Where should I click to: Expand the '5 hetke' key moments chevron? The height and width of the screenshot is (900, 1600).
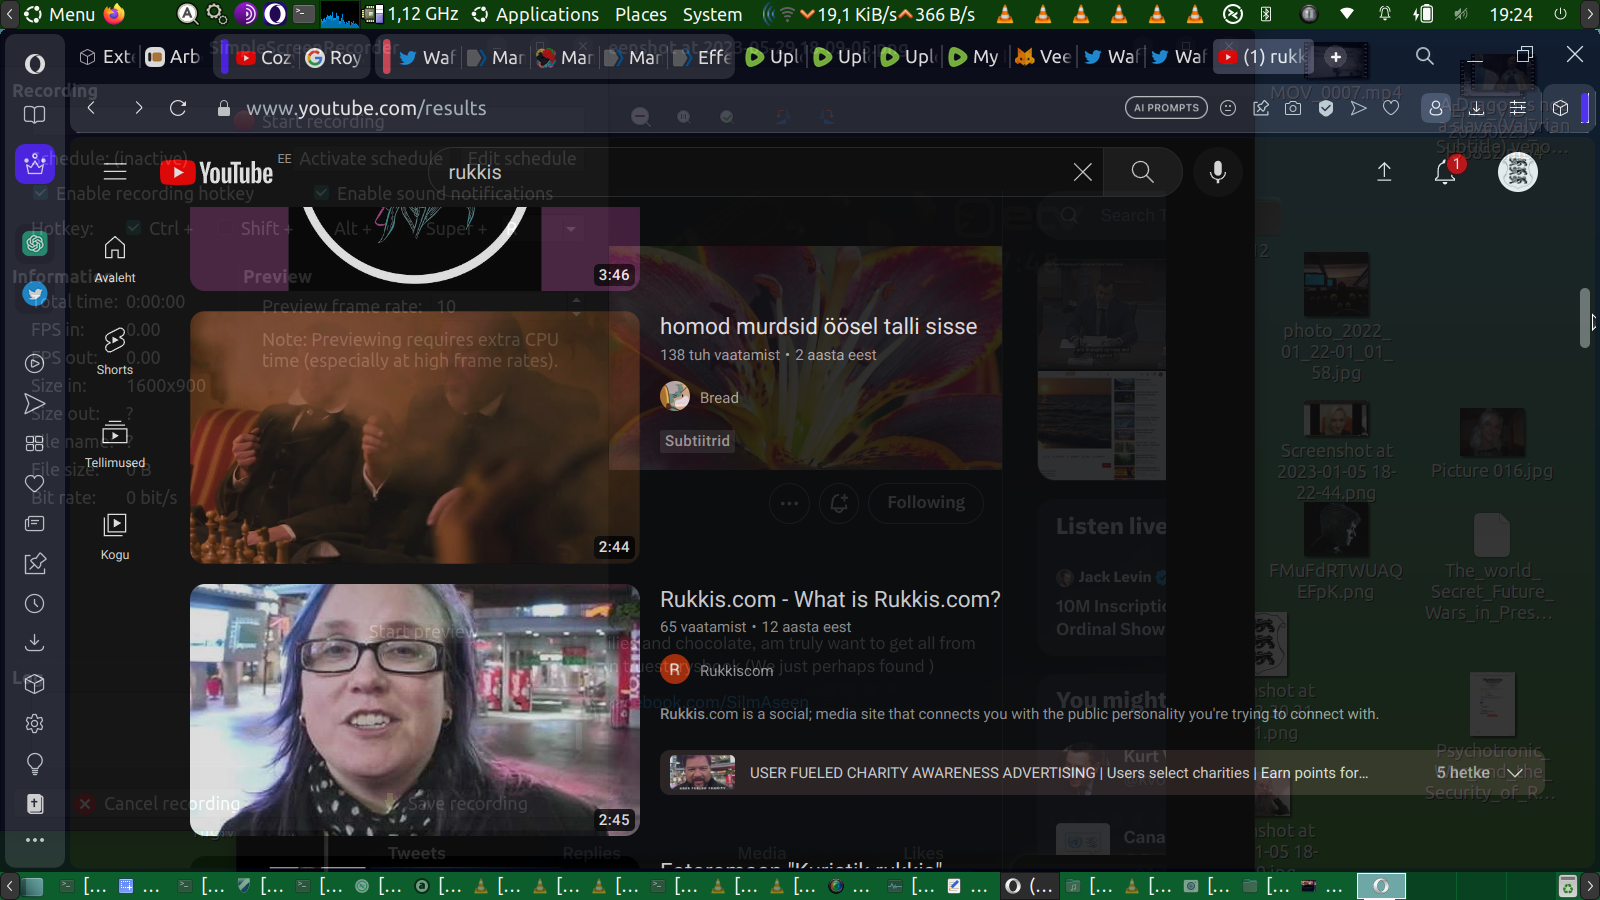pos(1515,773)
